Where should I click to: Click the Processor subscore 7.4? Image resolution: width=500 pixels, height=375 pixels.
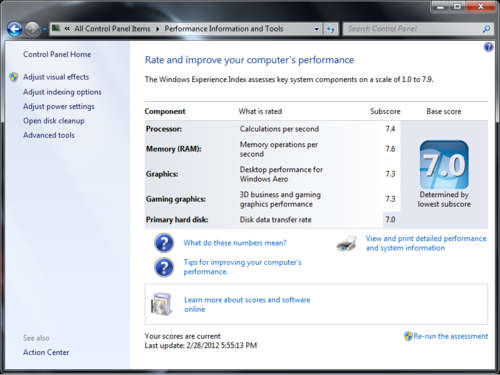(390, 129)
